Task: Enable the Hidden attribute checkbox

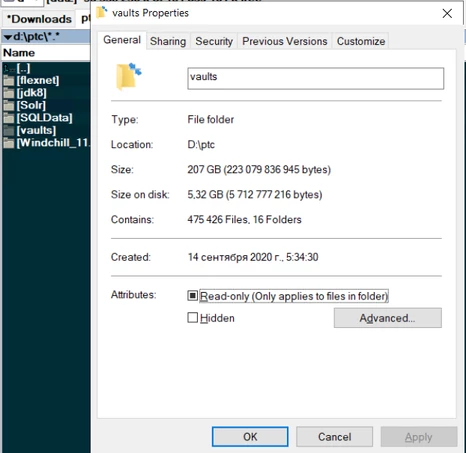Action: click(192, 318)
